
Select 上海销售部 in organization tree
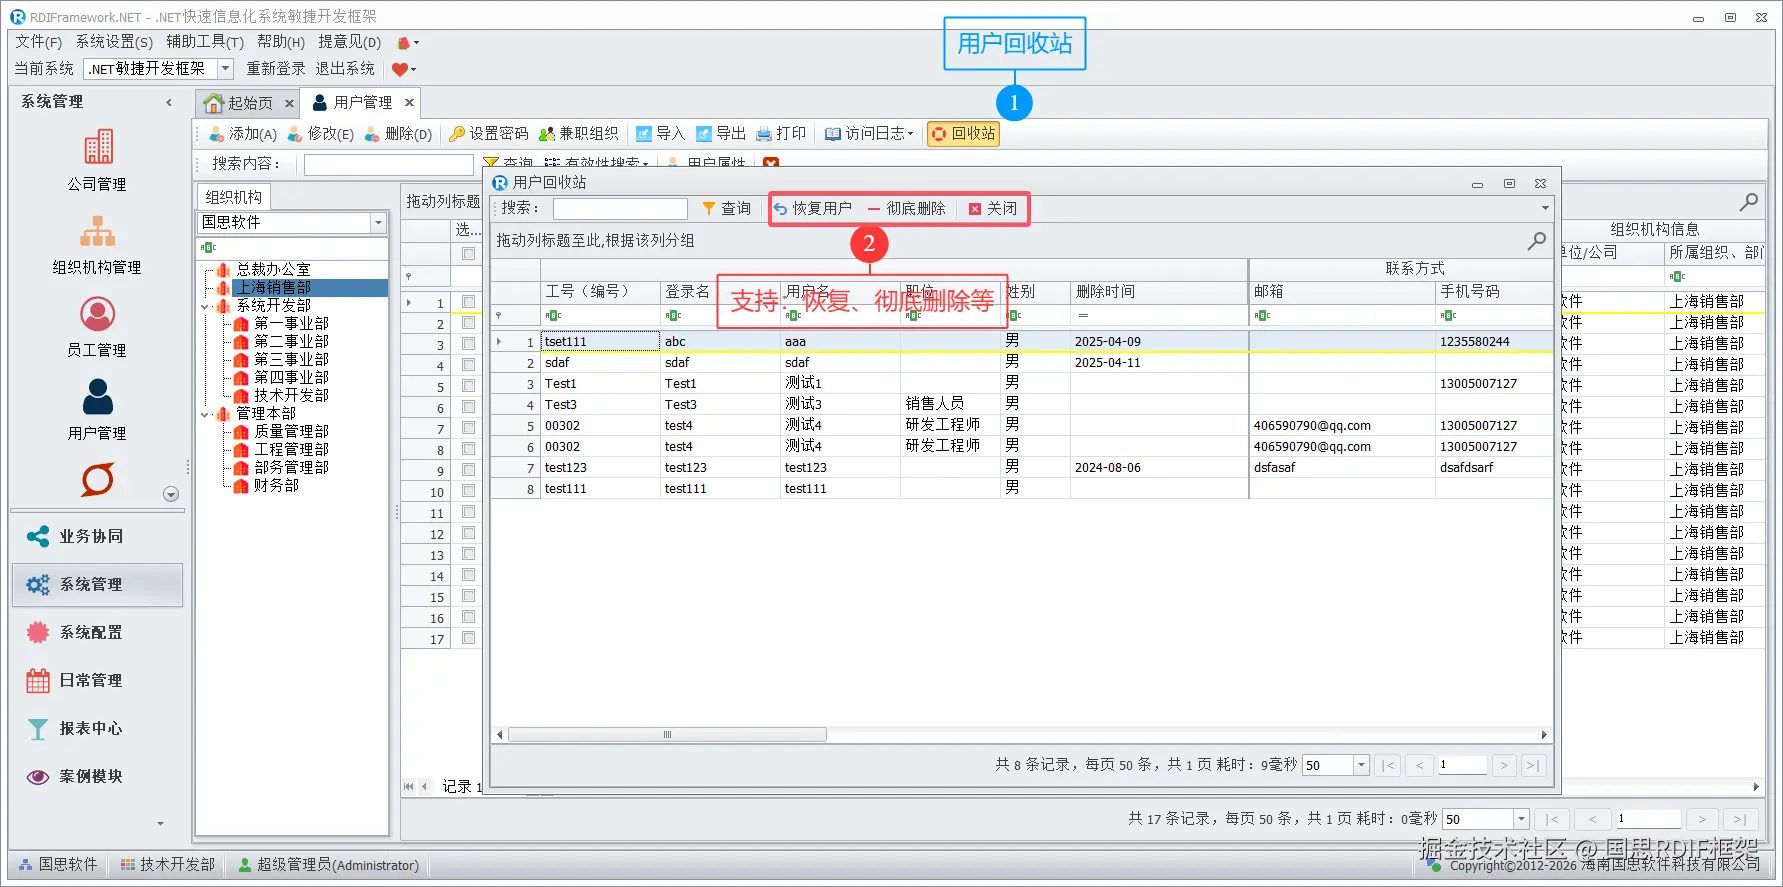coord(273,288)
